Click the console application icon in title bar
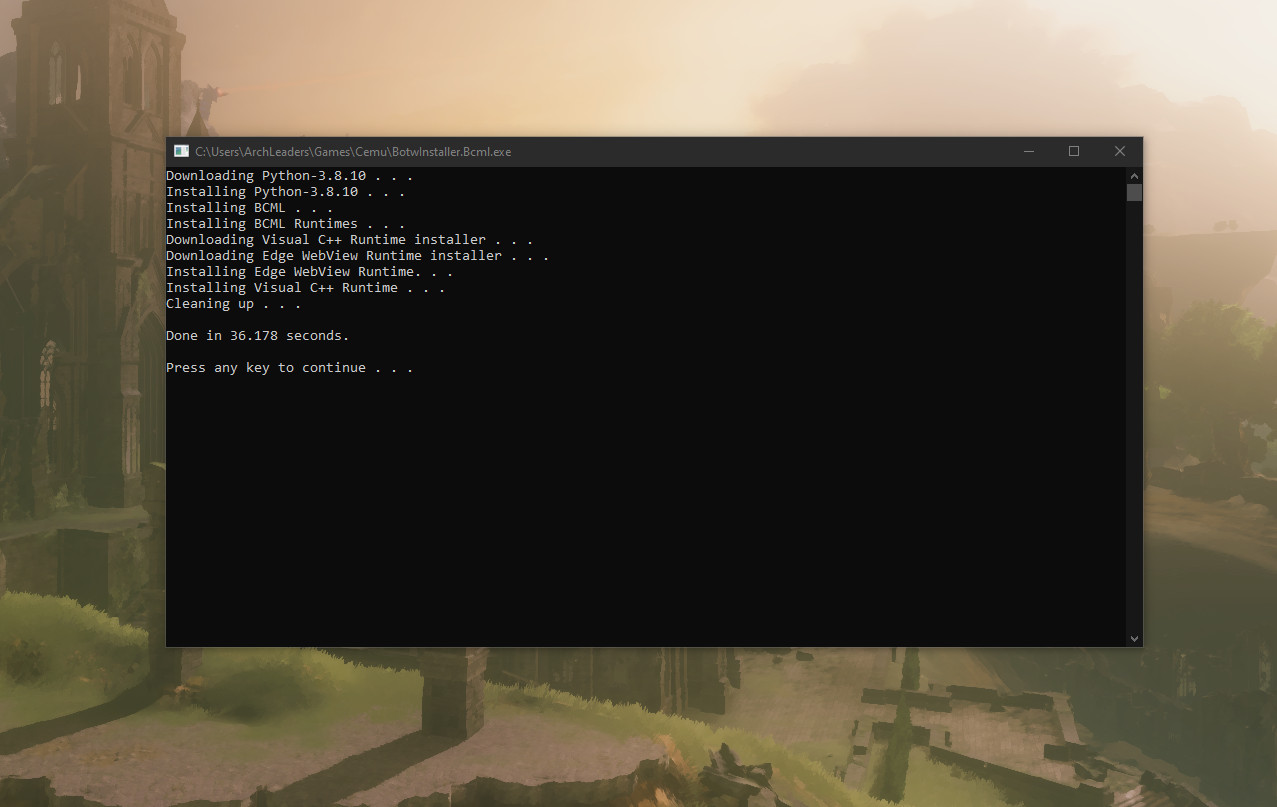 coord(181,151)
